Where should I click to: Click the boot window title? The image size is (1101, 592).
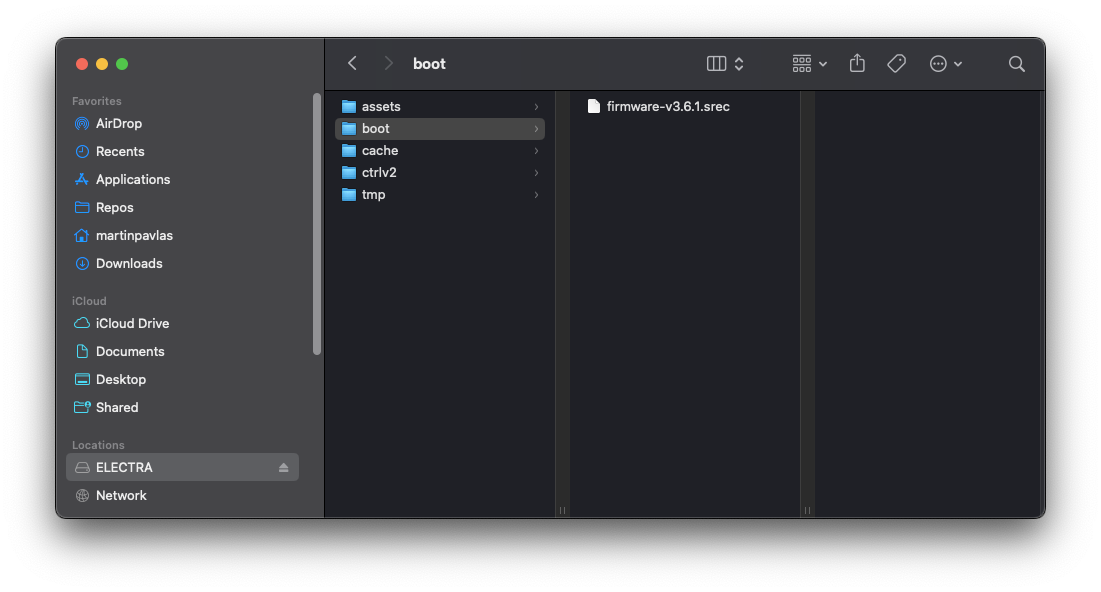tap(429, 64)
